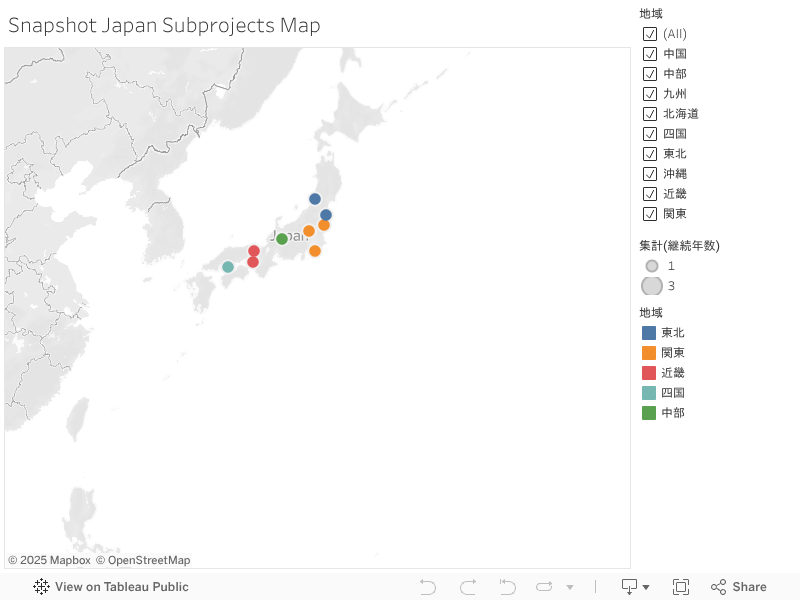Viewport: 800px width, 600px height.
Task: Uncheck the 沖縄 filter checkbox
Action: [x=649, y=174]
